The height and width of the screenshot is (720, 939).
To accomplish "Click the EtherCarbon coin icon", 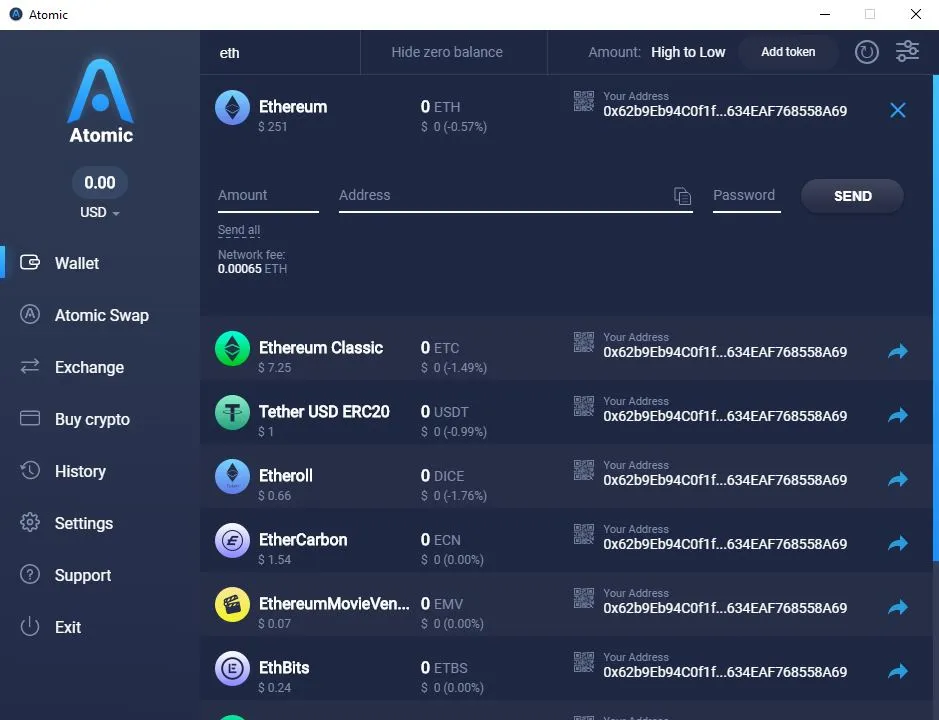I will (232, 541).
